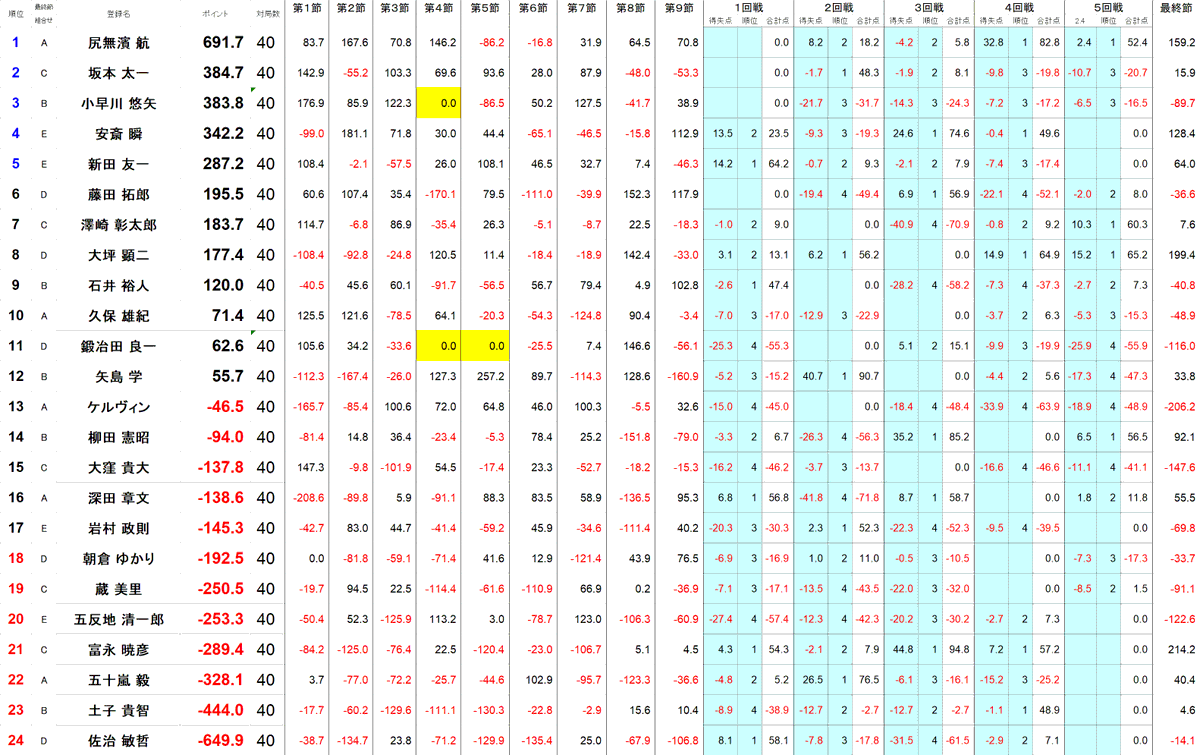
Task: Click 最終節 score 214.2 for 富永 暁彦
Action: pyautogui.click(x=1180, y=650)
